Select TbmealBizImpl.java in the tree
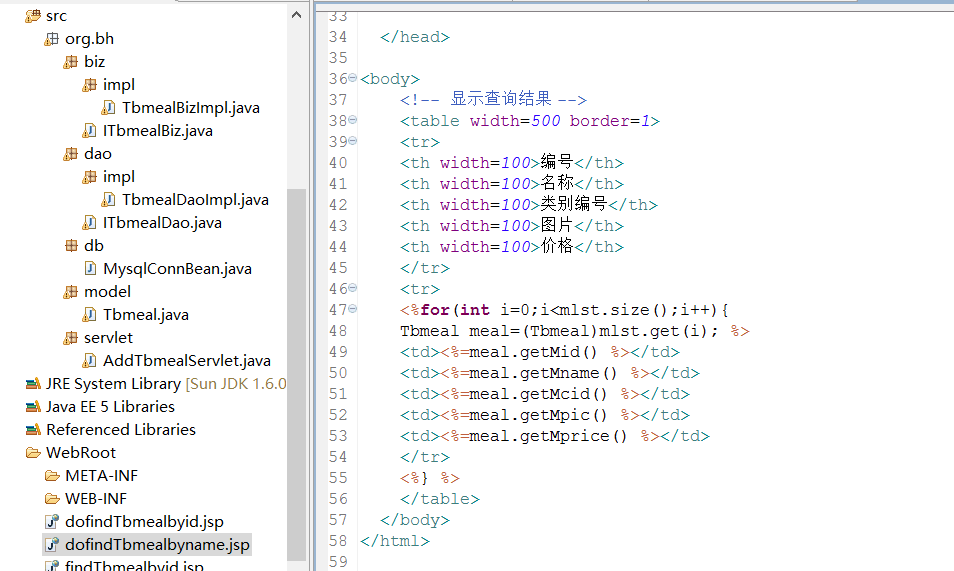Image resolution: width=954 pixels, height=571 pixels. tap(190, 108)
